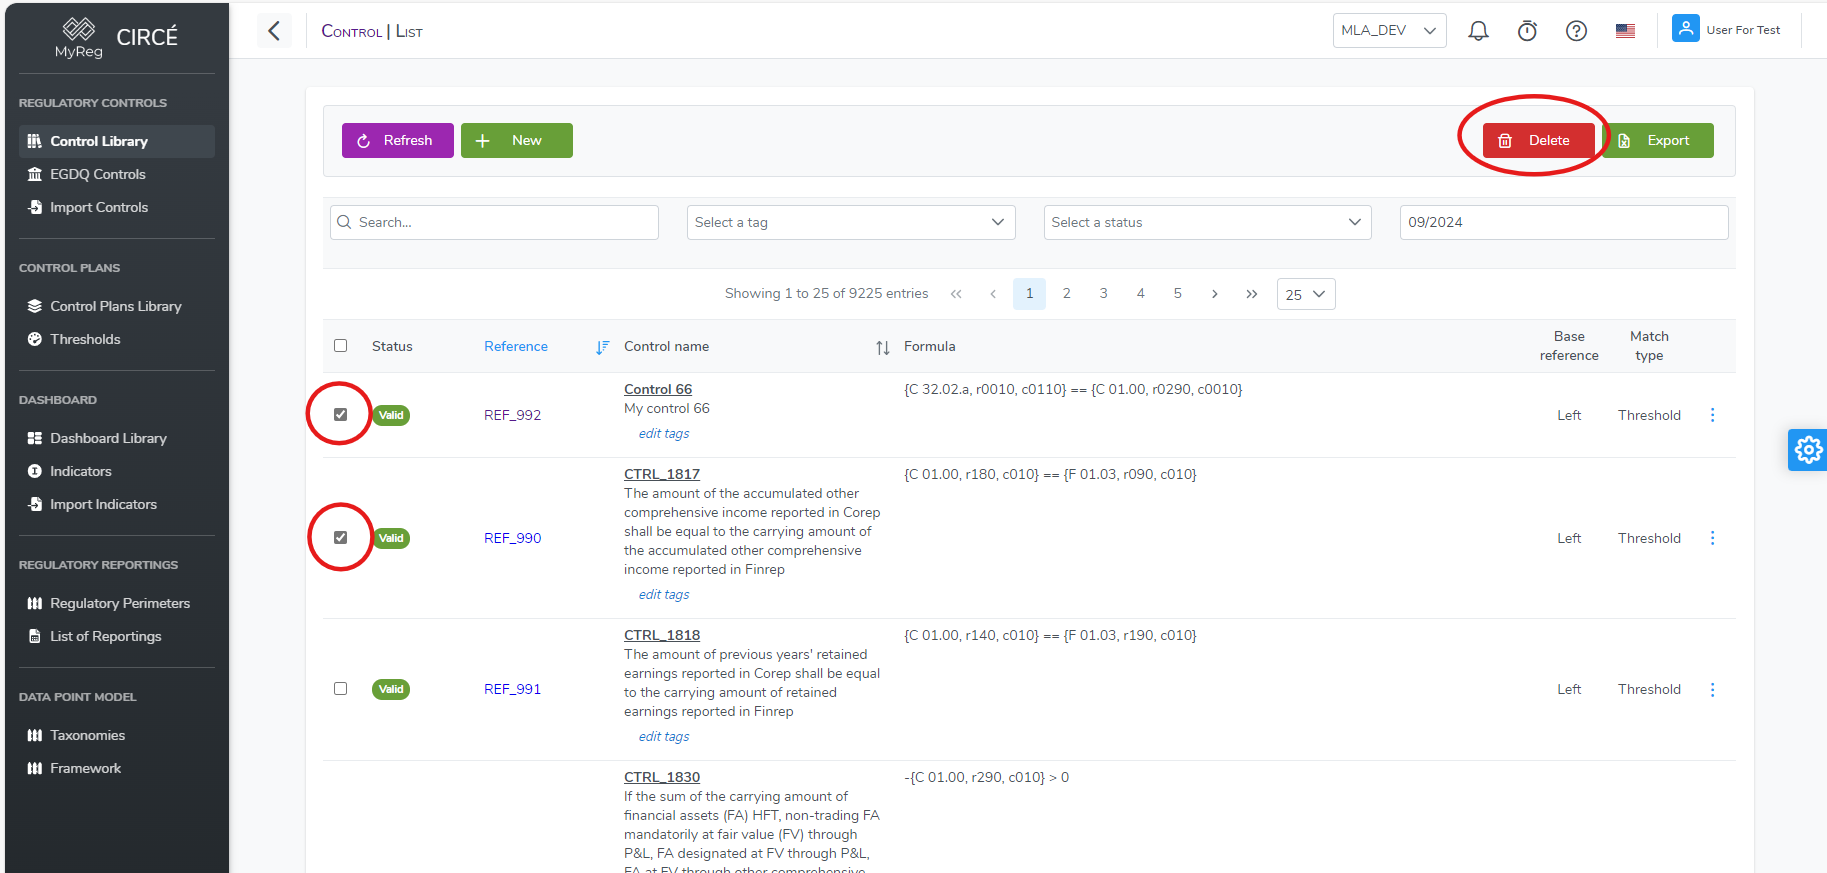Open the MLA_DEV environment dropdown

coord(1388,31)
